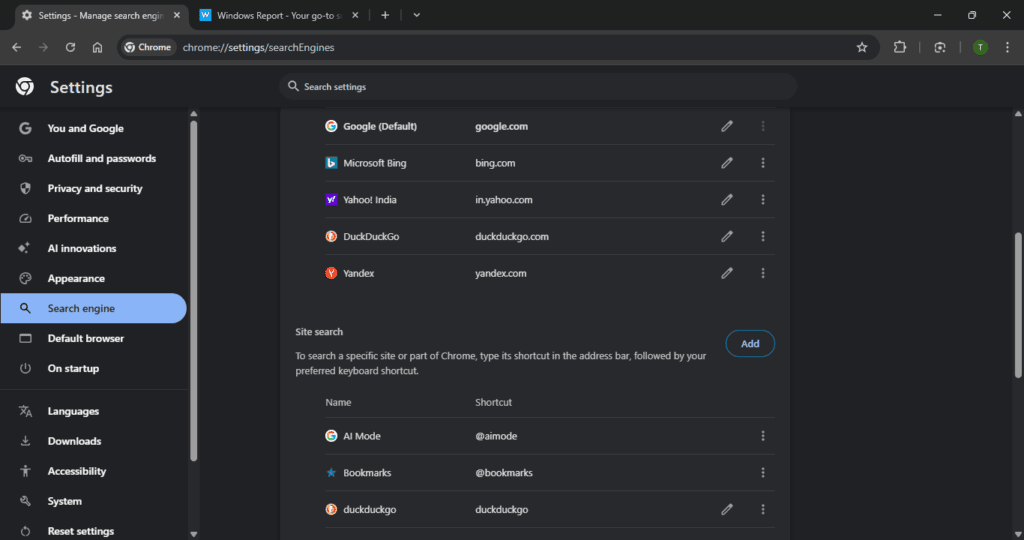Open the profile avatar menu
The width and height of the screenshot is (1024, 540).
980,47
